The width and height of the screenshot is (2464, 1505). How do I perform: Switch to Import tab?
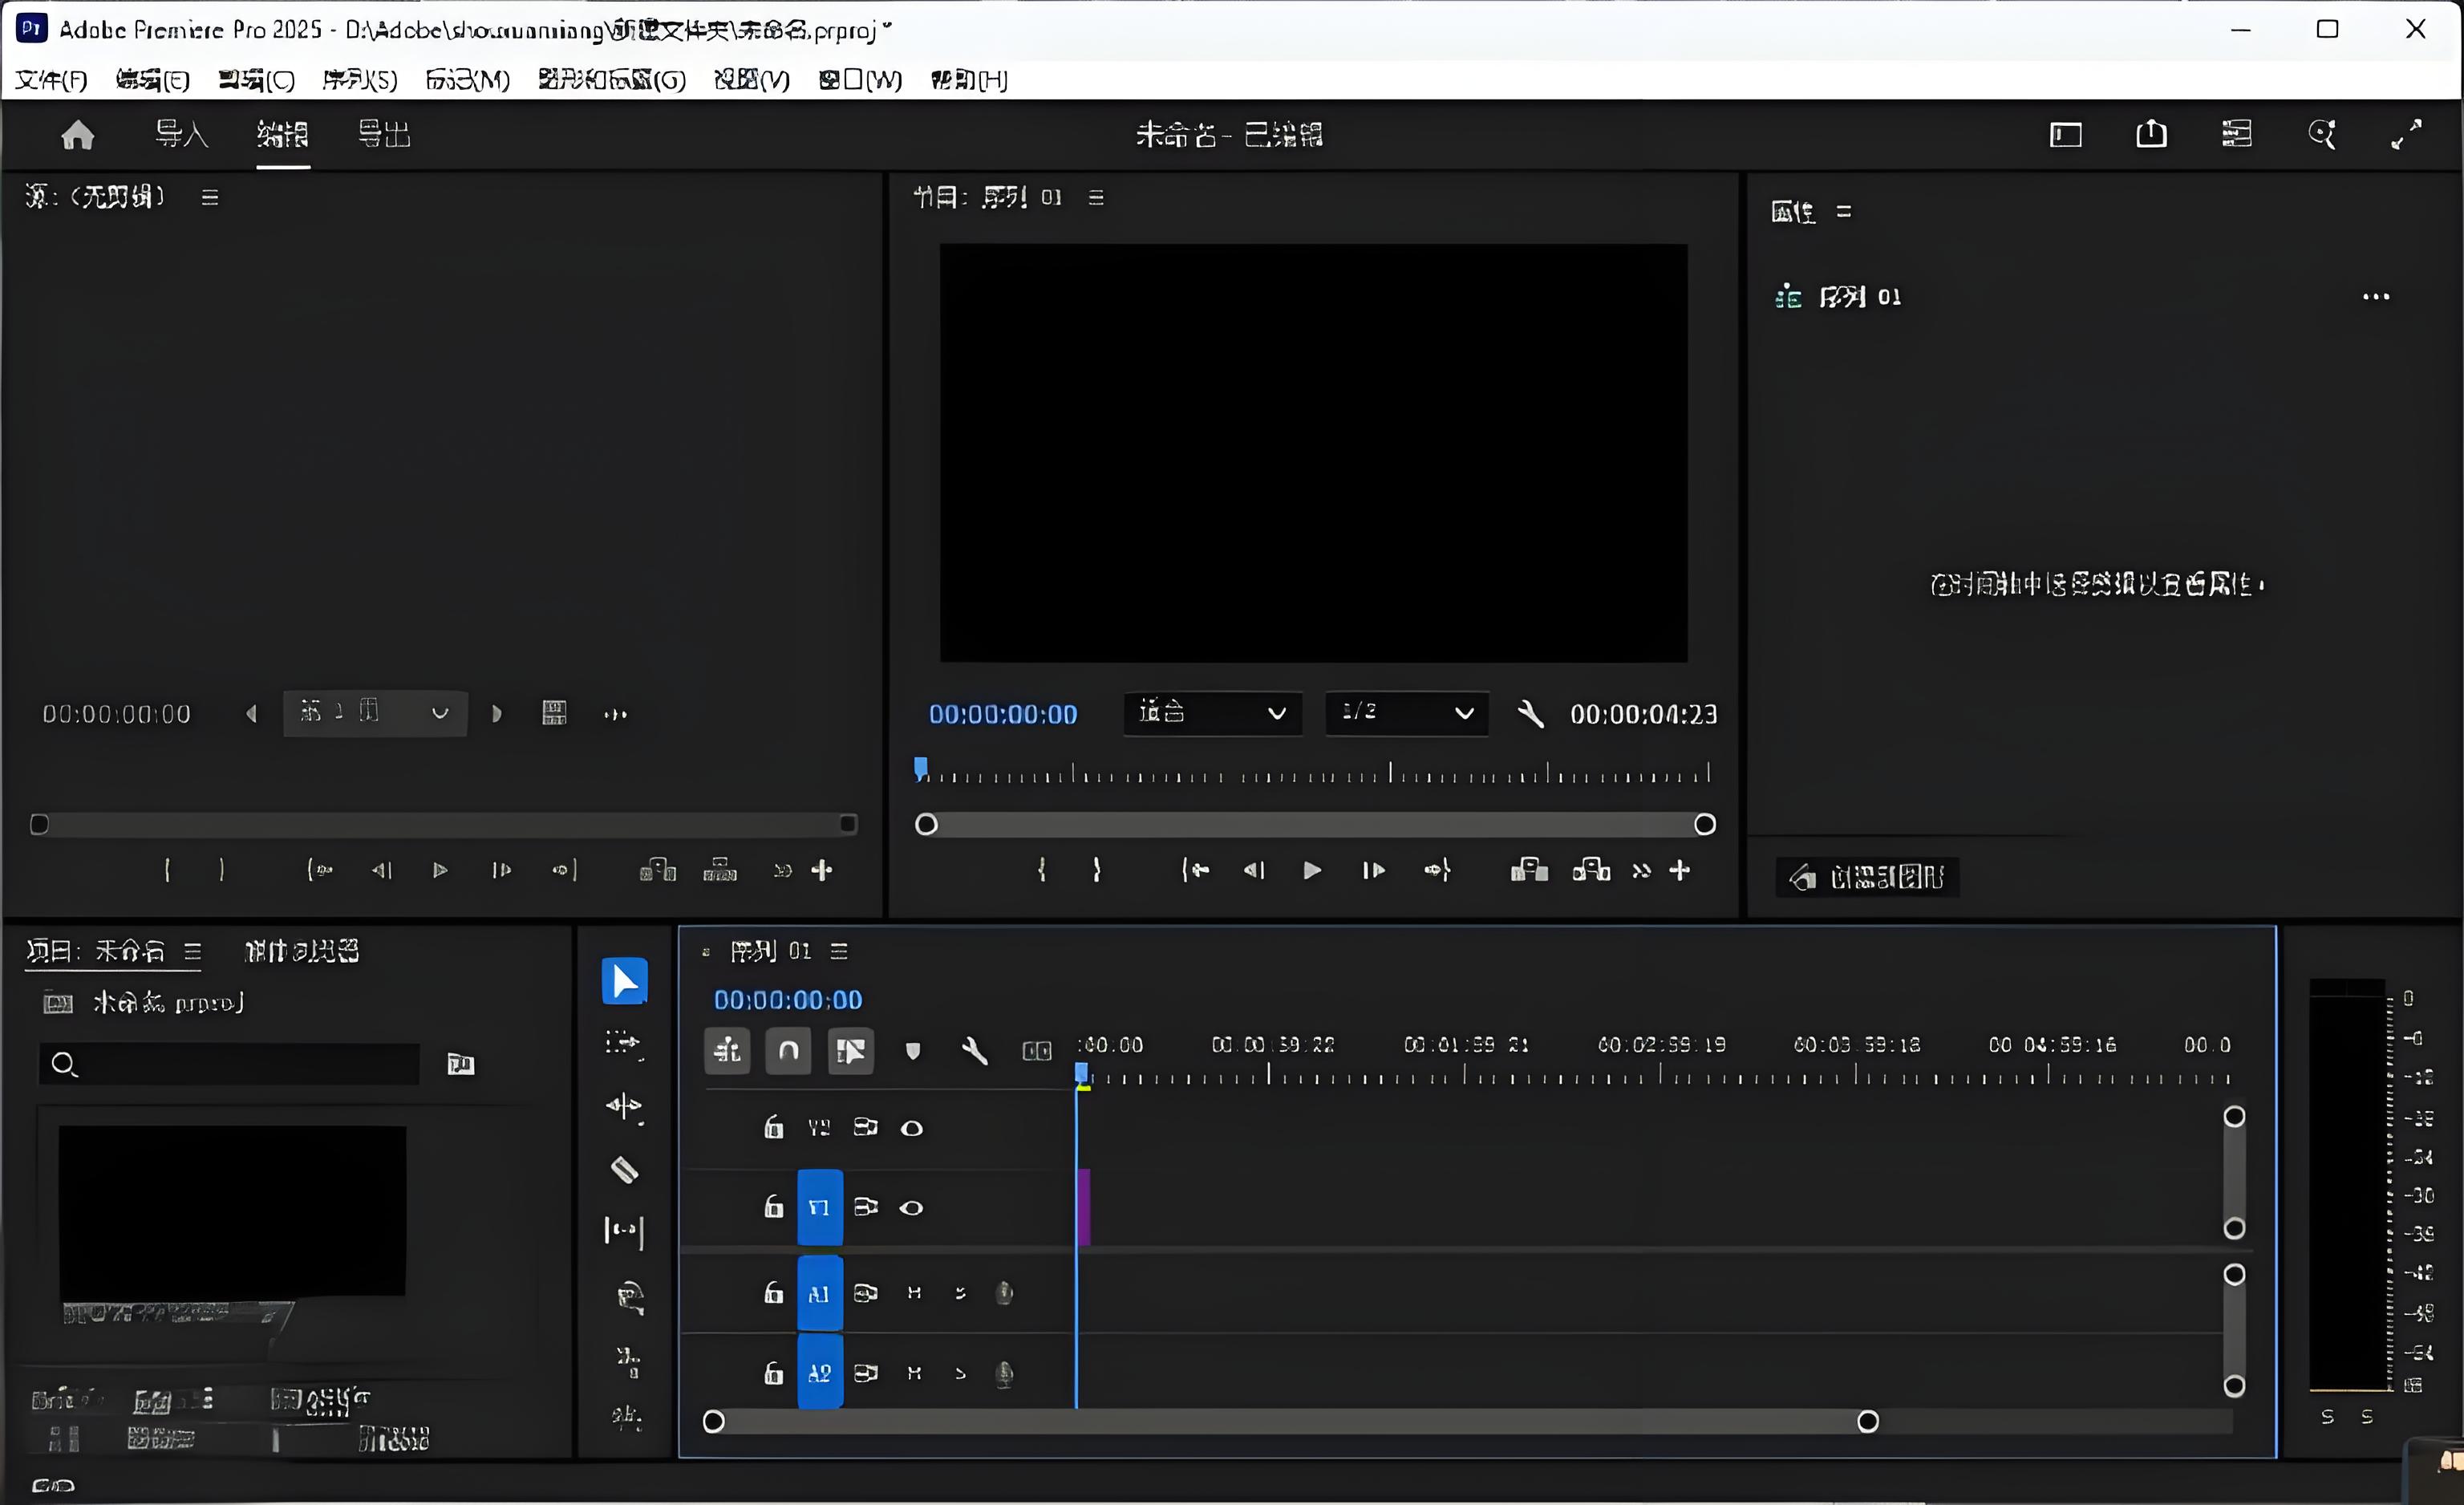coord(181,134)
